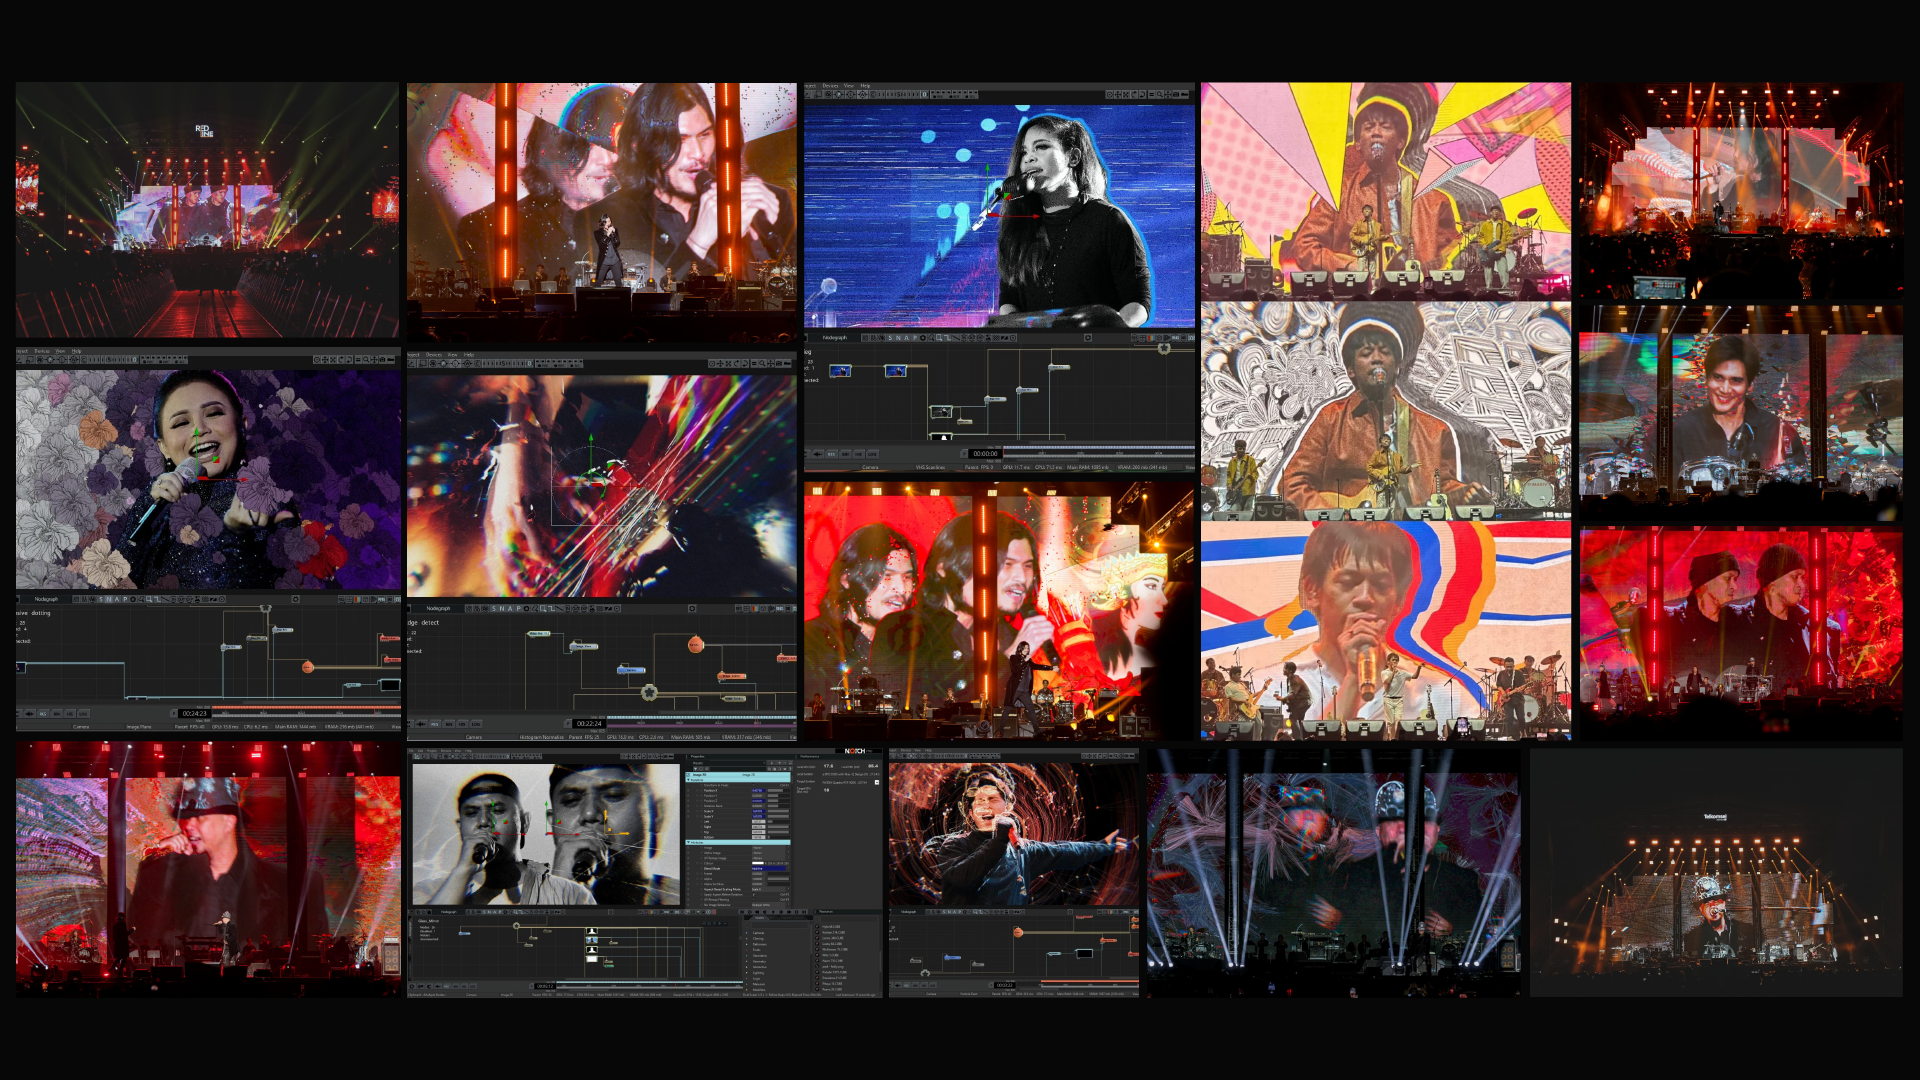
Task: Toggle S snap letter in blue singer nodegraph
Action: 890,338
